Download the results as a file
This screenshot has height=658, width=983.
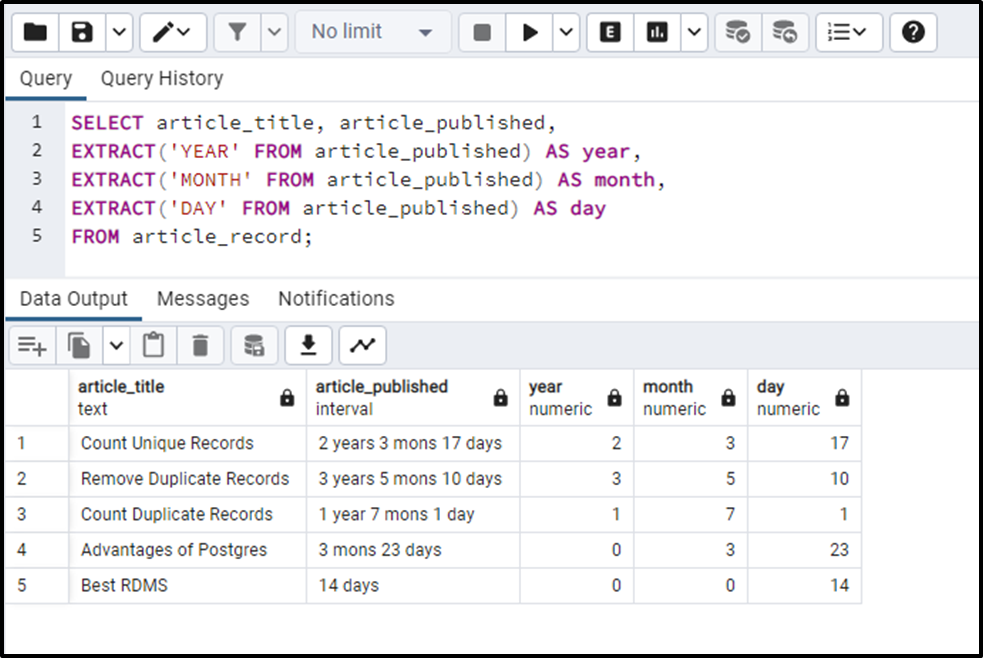pos(308,344)
